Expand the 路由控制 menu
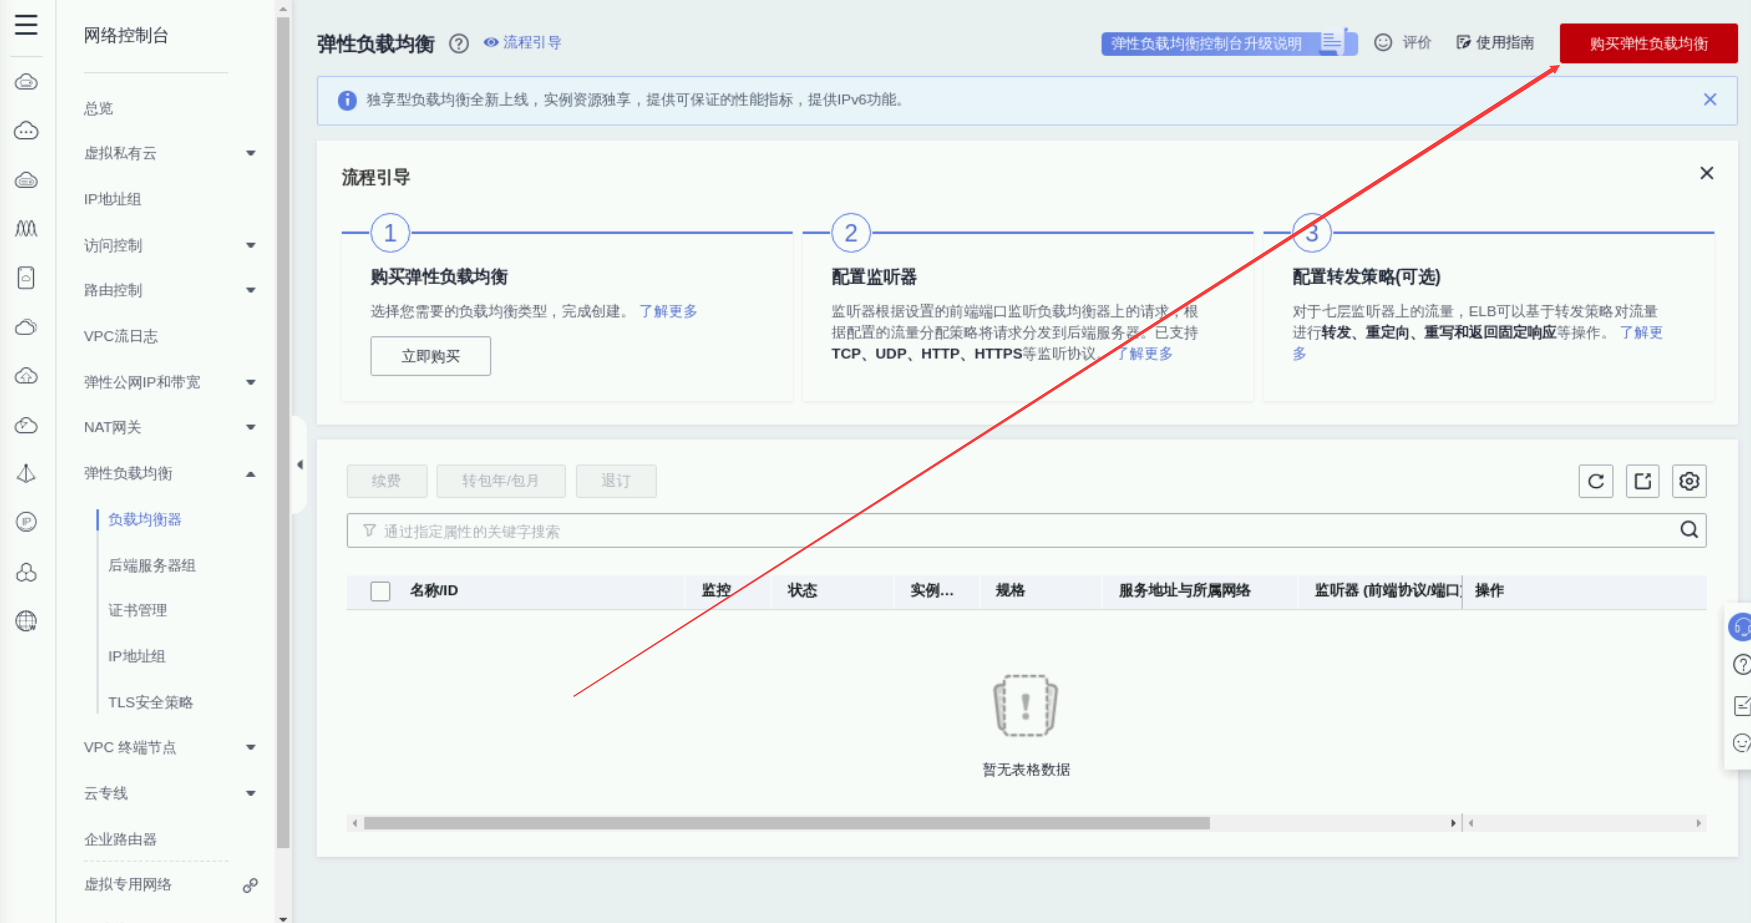 point(251,290)
